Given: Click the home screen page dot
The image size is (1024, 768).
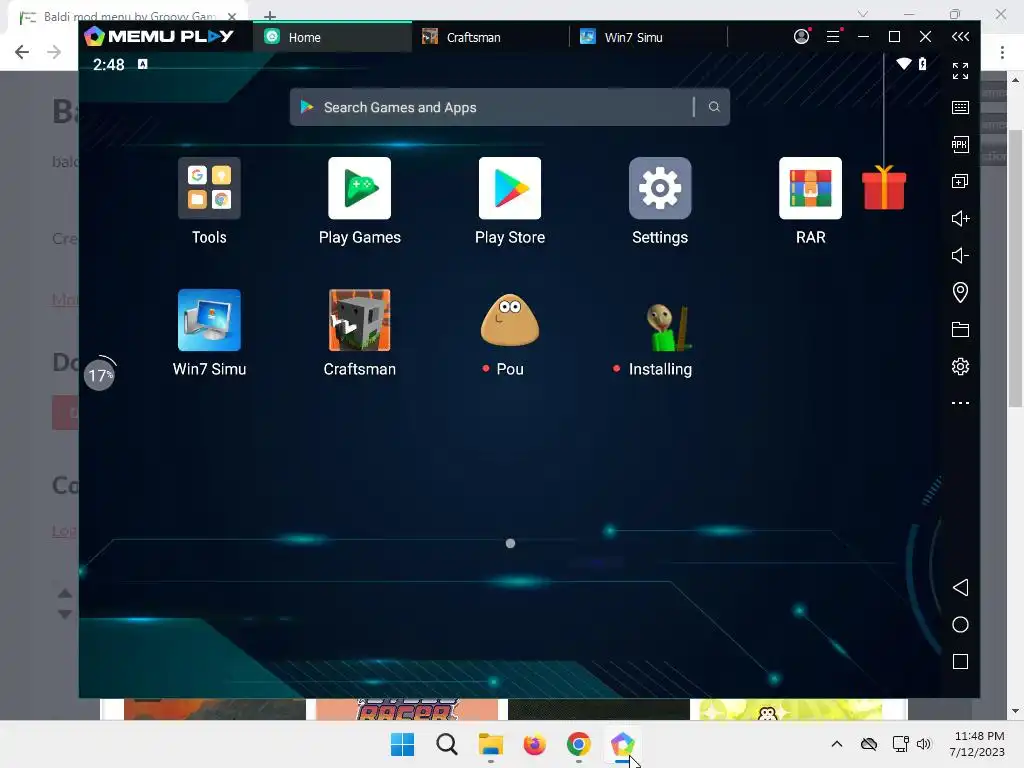Looking at the screenshot, I should (510, 543).
